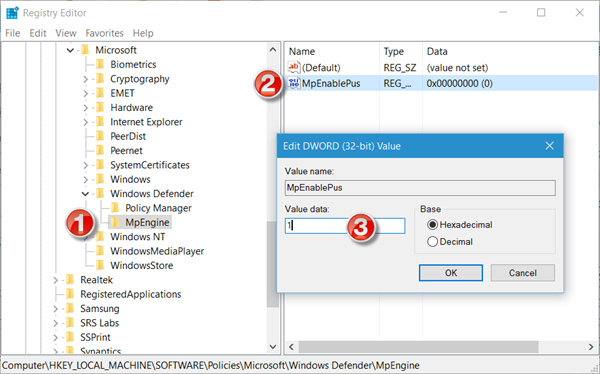Select the Windows NT tree item
The width and height of the screenshot is (600, 374).
point(138,237)
